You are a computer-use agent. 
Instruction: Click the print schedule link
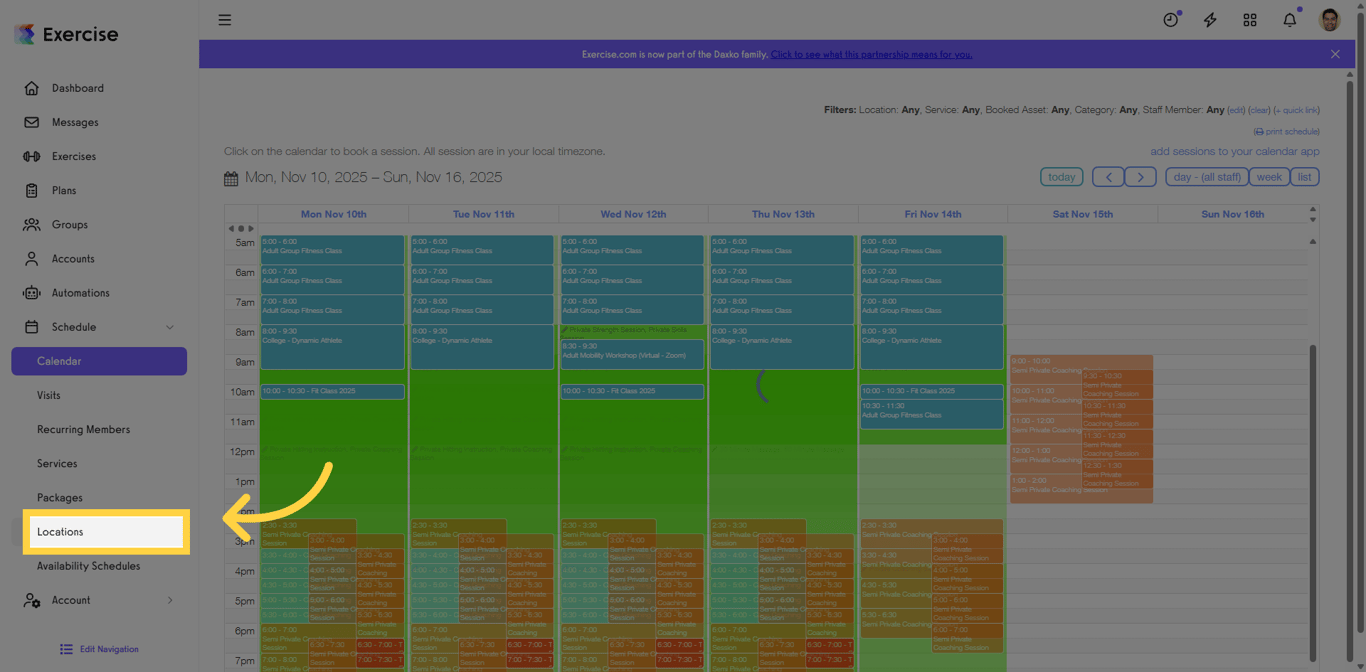click(x=1287, y=131)
